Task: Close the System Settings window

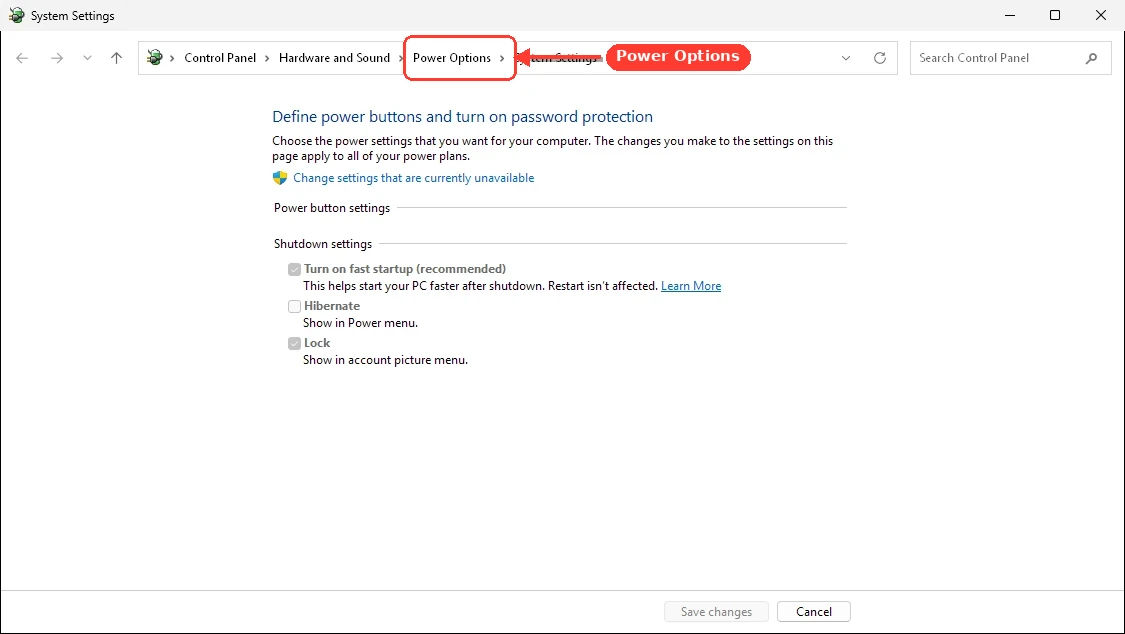Action: [1101, 15]
